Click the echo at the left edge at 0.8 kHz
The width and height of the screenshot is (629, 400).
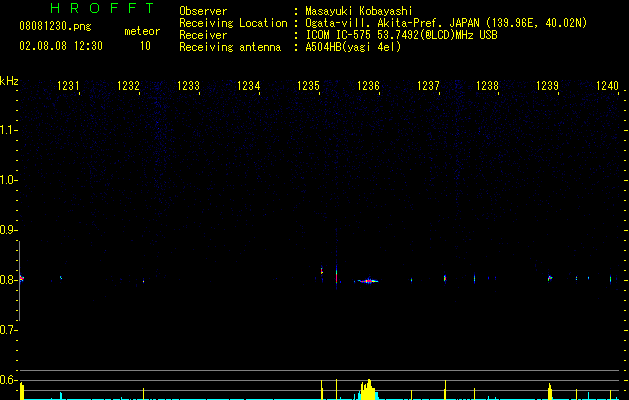22,278
